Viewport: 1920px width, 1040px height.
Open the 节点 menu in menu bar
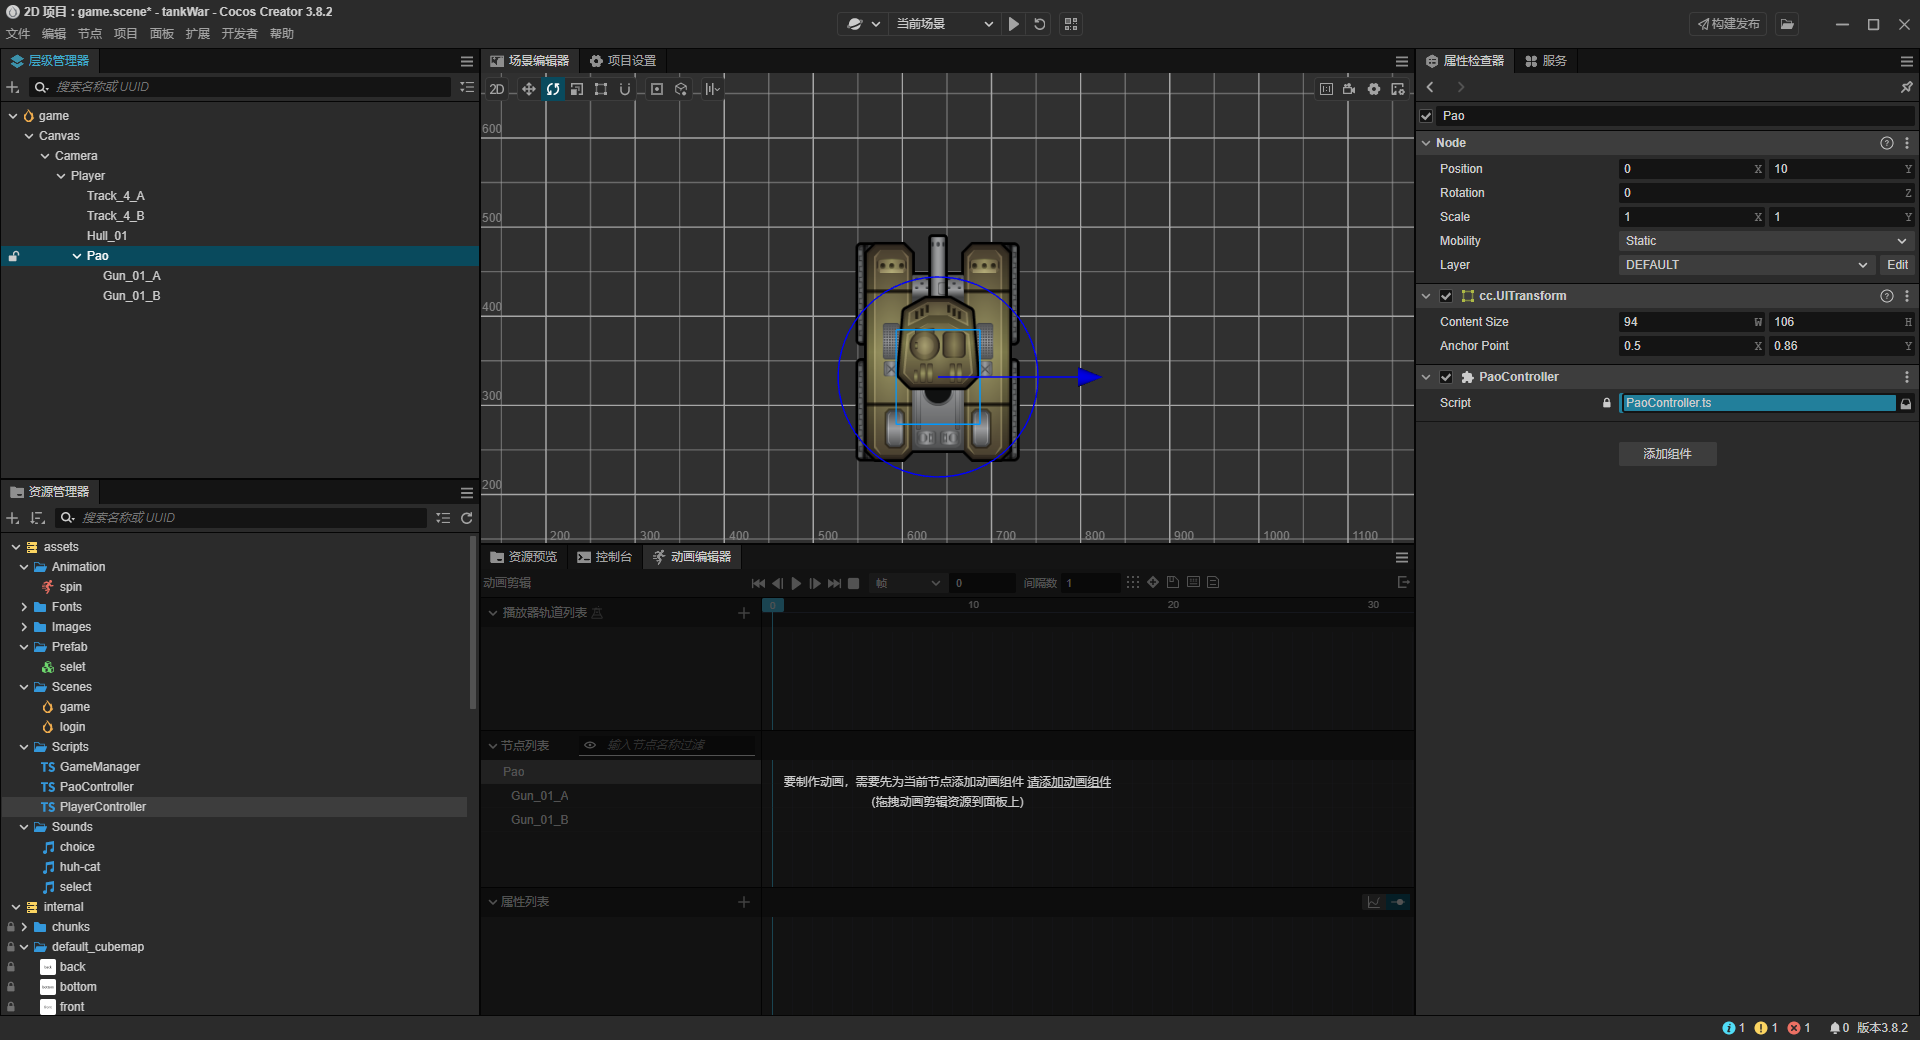tap(90, 34)
